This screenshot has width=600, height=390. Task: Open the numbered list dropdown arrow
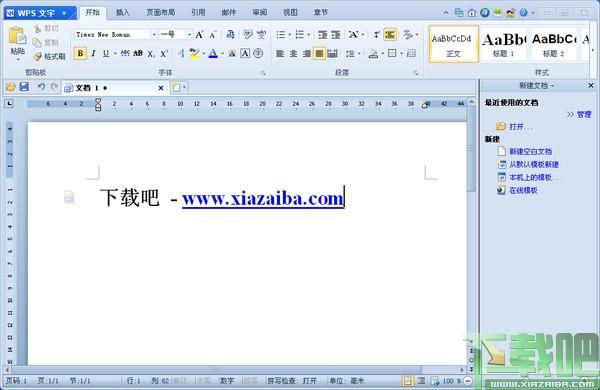pos(309,35)
